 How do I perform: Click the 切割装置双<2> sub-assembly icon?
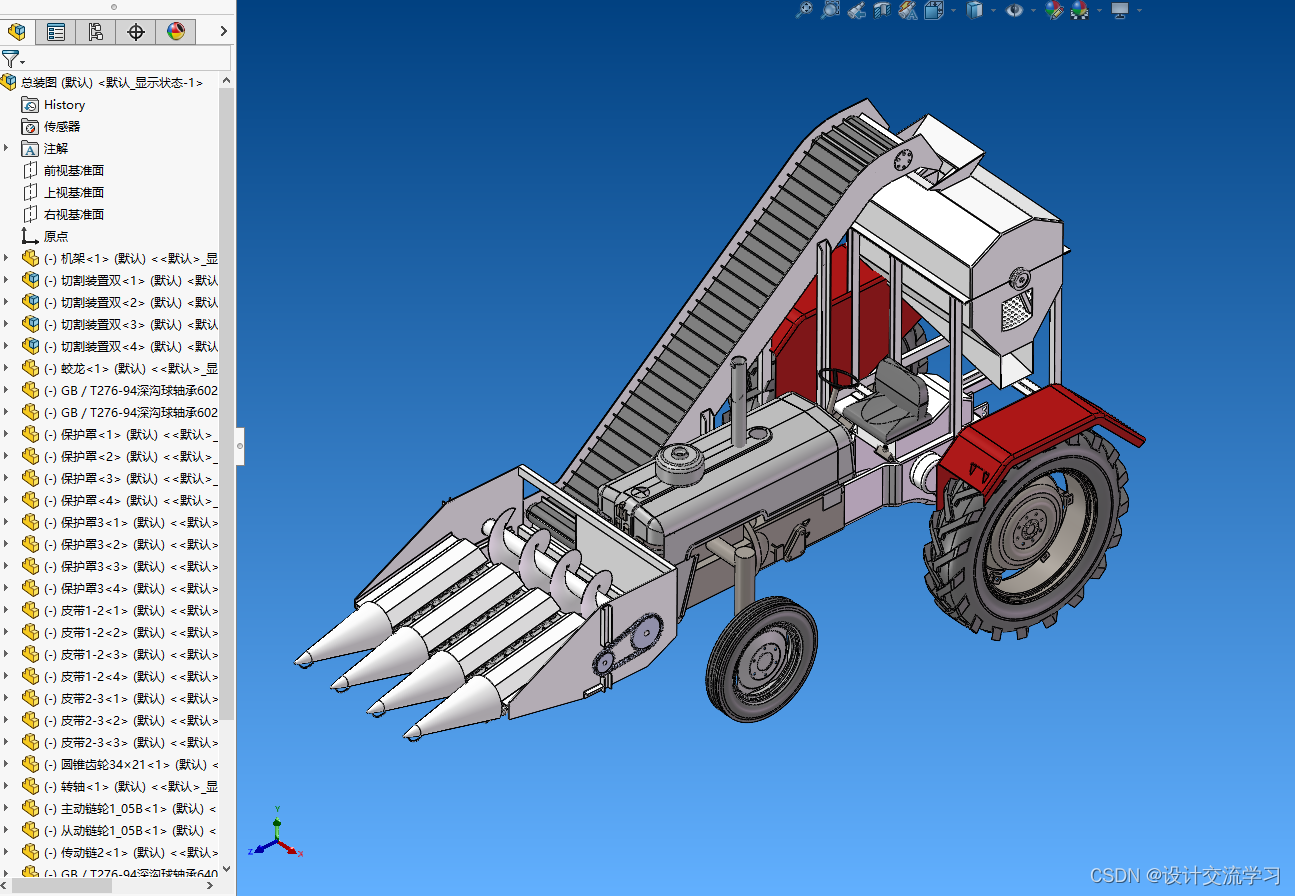[x=30, y=302]
